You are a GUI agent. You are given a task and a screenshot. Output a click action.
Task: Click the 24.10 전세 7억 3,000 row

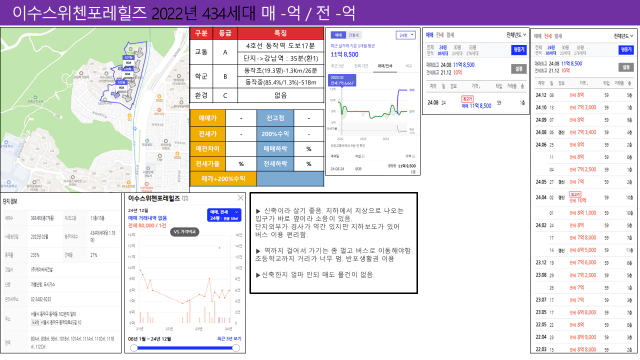coord(584,107)
